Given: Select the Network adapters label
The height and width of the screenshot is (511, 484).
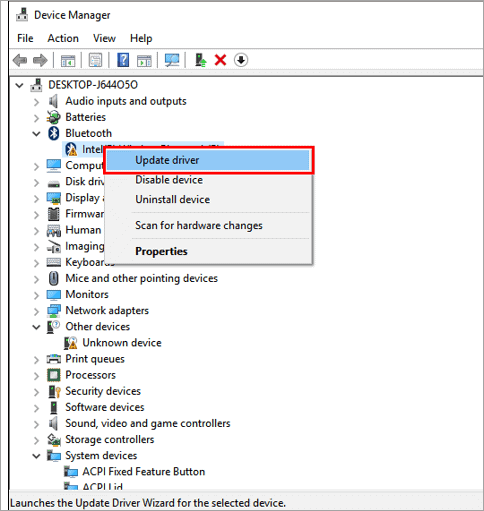Looking at the screenshot, I should point(107,311).
